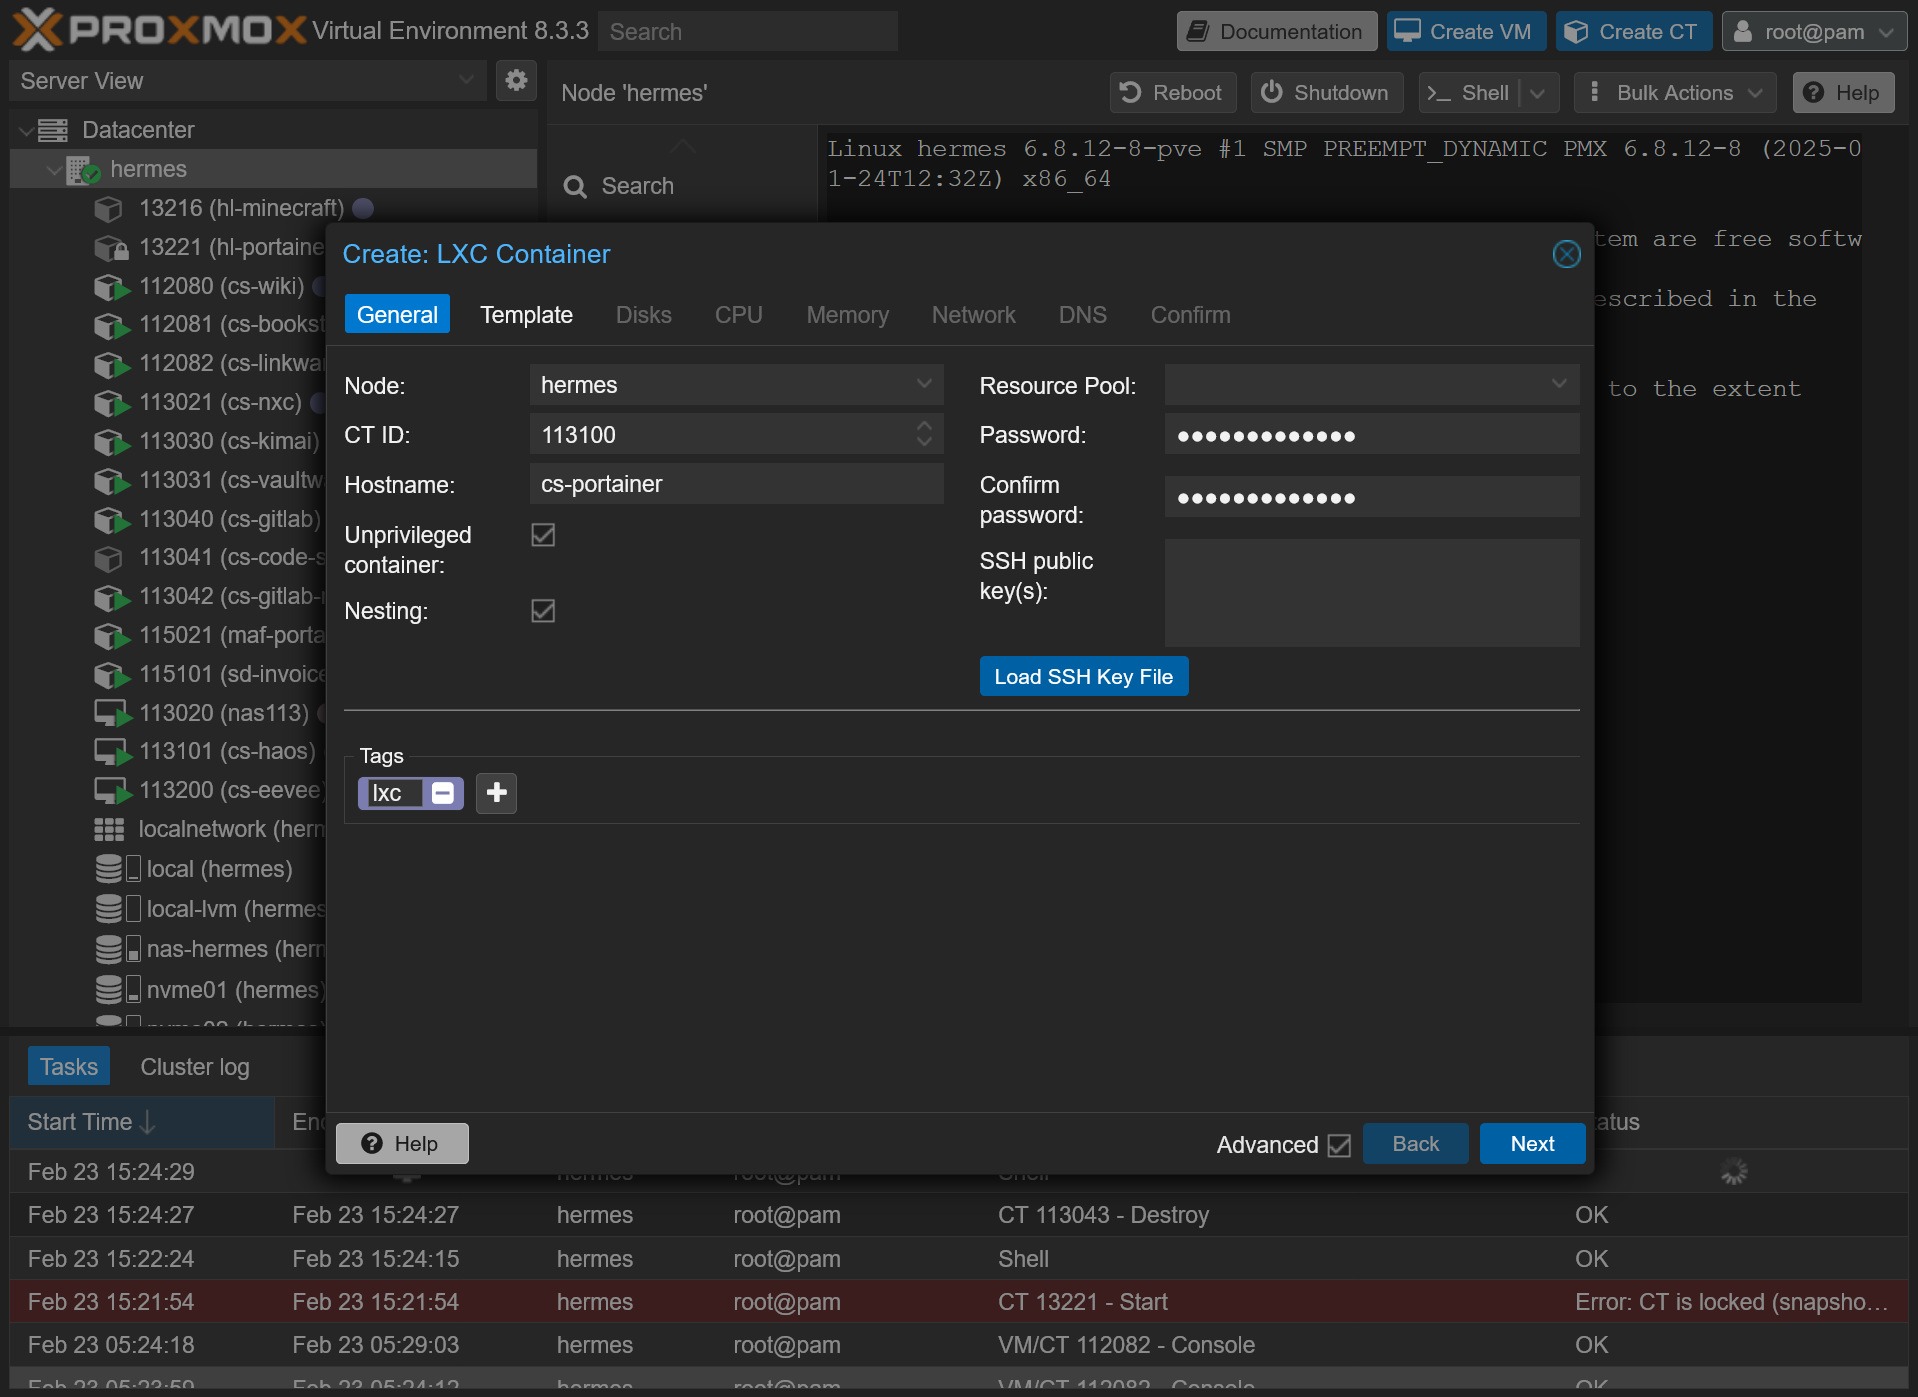Reboot the hermes node

pyautogui.click(x=1171, y=92)
